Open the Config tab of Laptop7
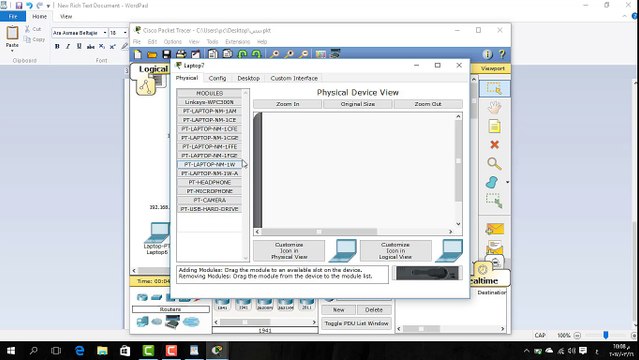Image resolution: width=639 pixels, height=360 pixels. tap(217, 78)
